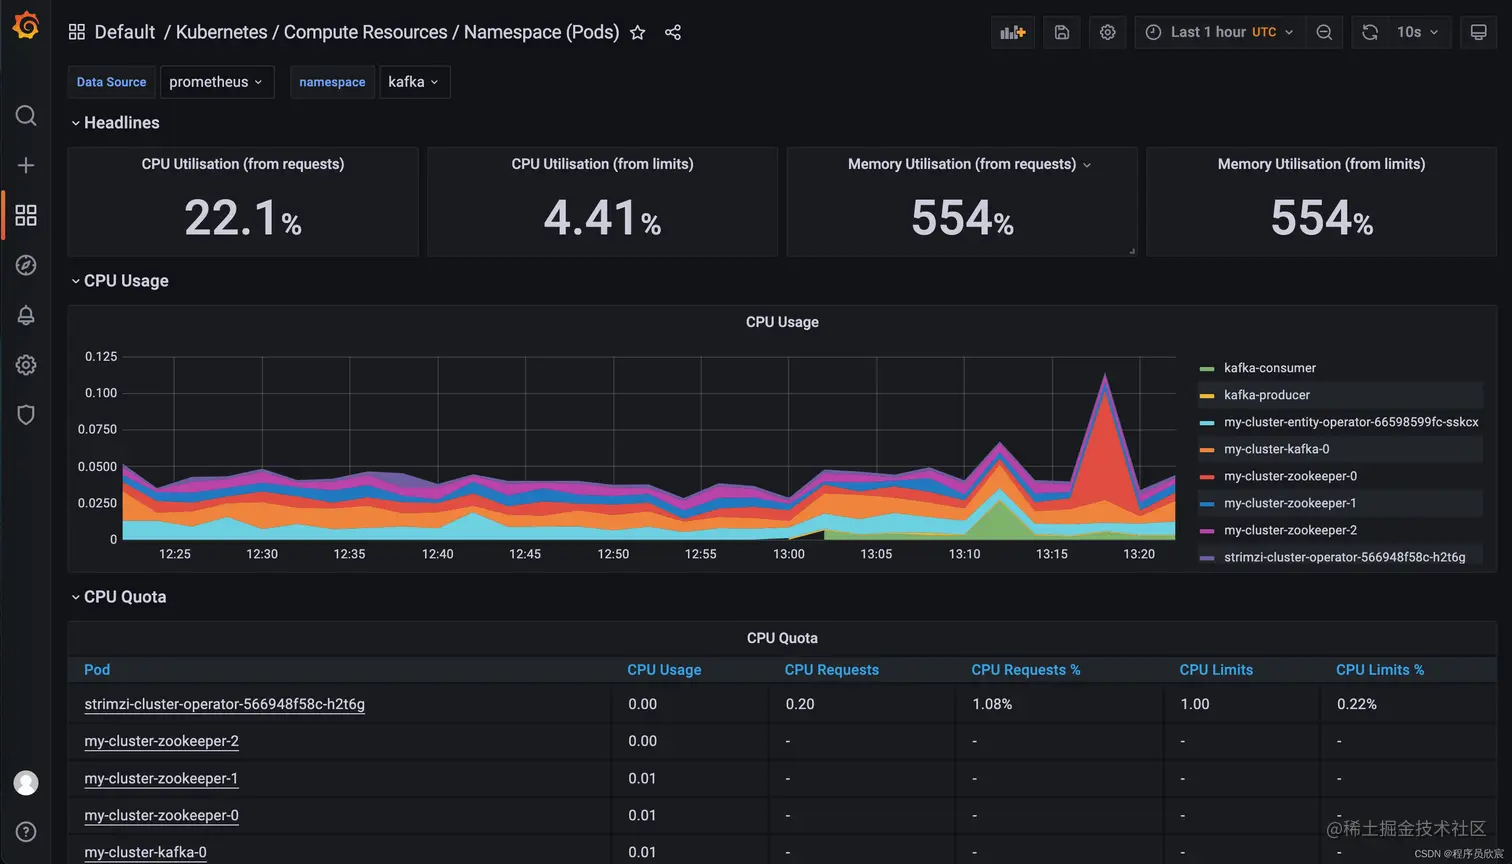This screenshot has width=1512, height=864.
Task: Click the CPU Utilisation (from limits) panel title
Action: pos(602,164)
